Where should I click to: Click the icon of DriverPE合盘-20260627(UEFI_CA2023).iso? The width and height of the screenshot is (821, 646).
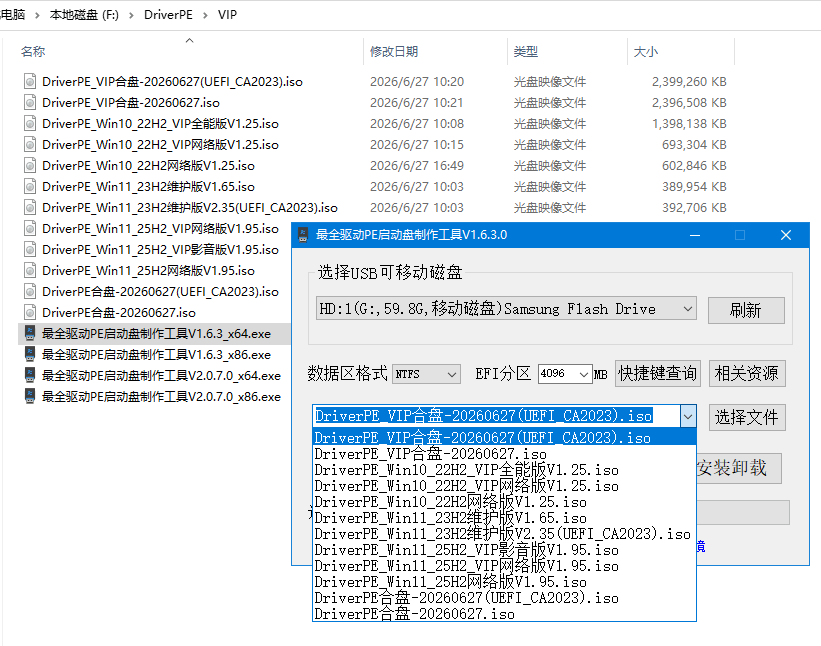pos(30,291)
